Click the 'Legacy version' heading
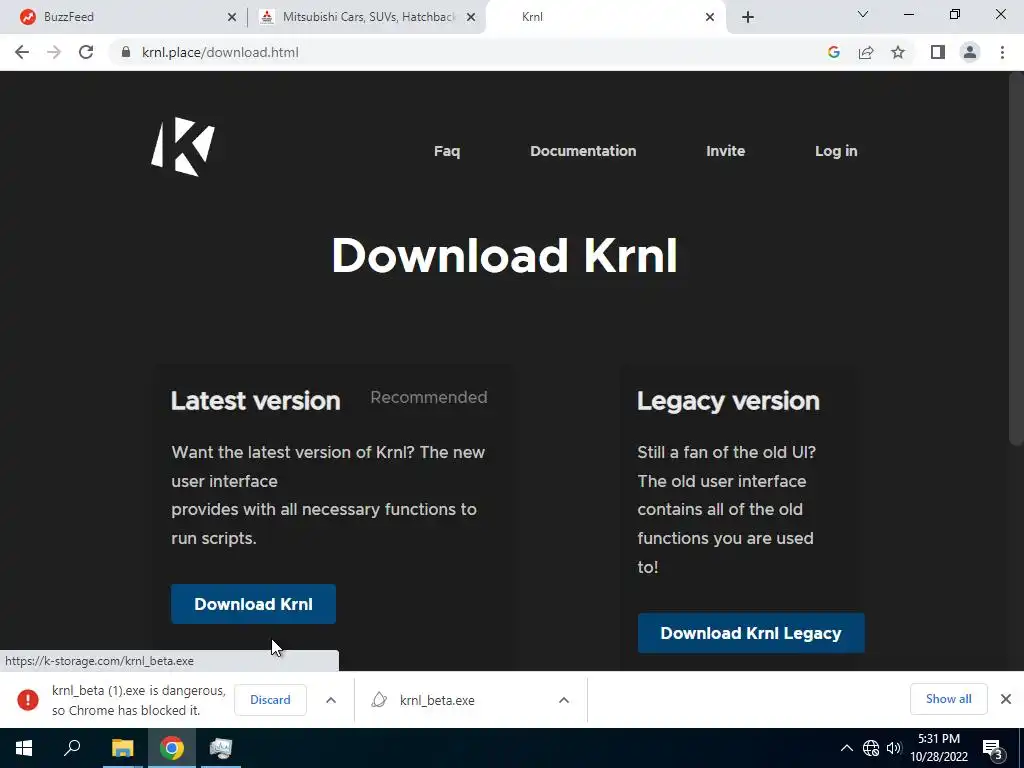Viewport: 1024px width, 768px height. pyautogui.click(x=728, y=401)
